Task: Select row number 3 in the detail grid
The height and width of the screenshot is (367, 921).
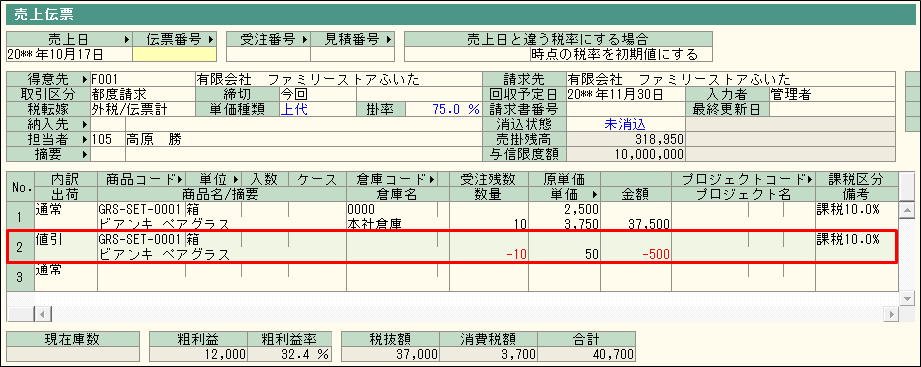Action: (20, 277)
